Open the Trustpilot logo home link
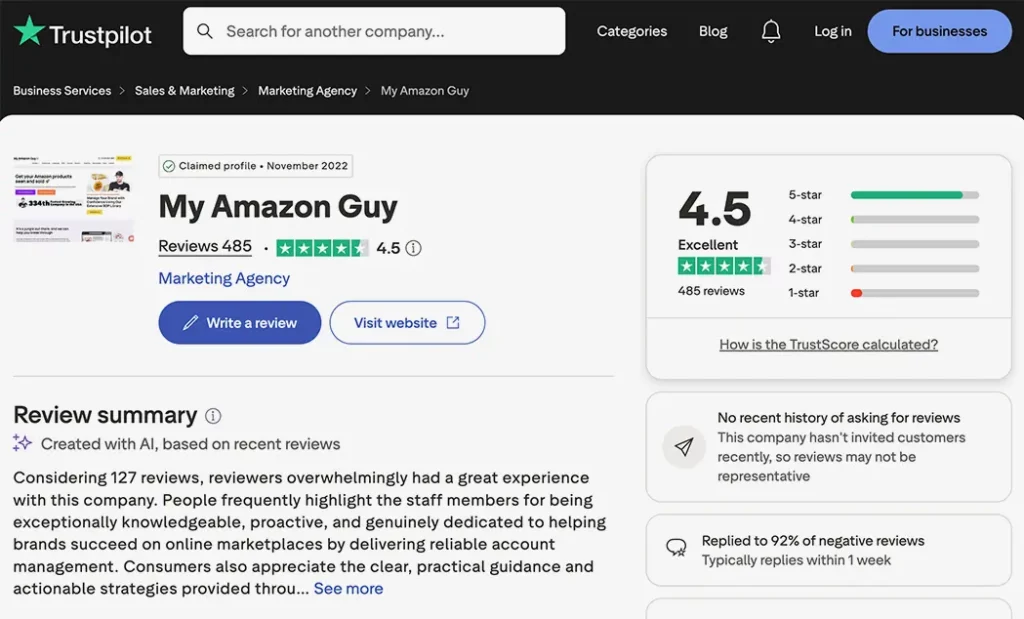The width and height of the screenshot is (1024, 619). coord(82,32)
